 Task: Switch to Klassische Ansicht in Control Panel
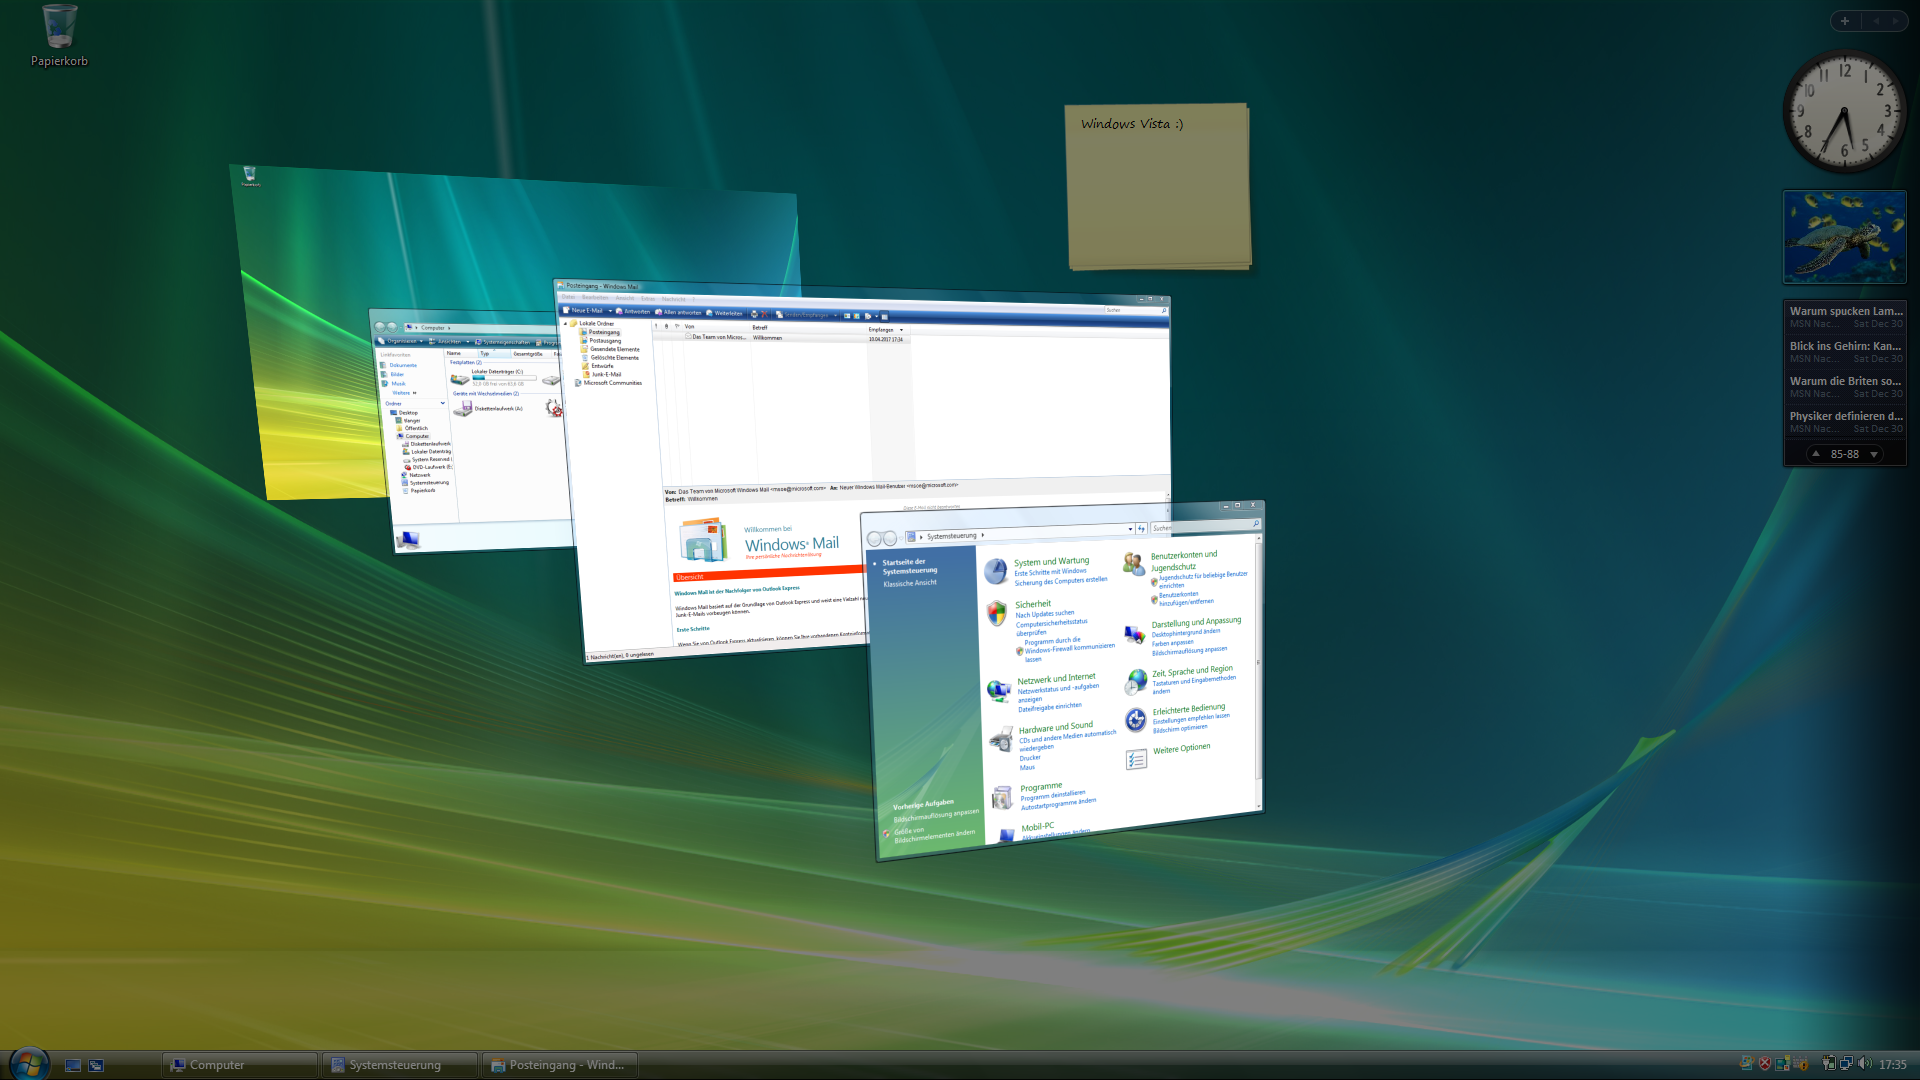pyautogui.click(x=910, y=583)
